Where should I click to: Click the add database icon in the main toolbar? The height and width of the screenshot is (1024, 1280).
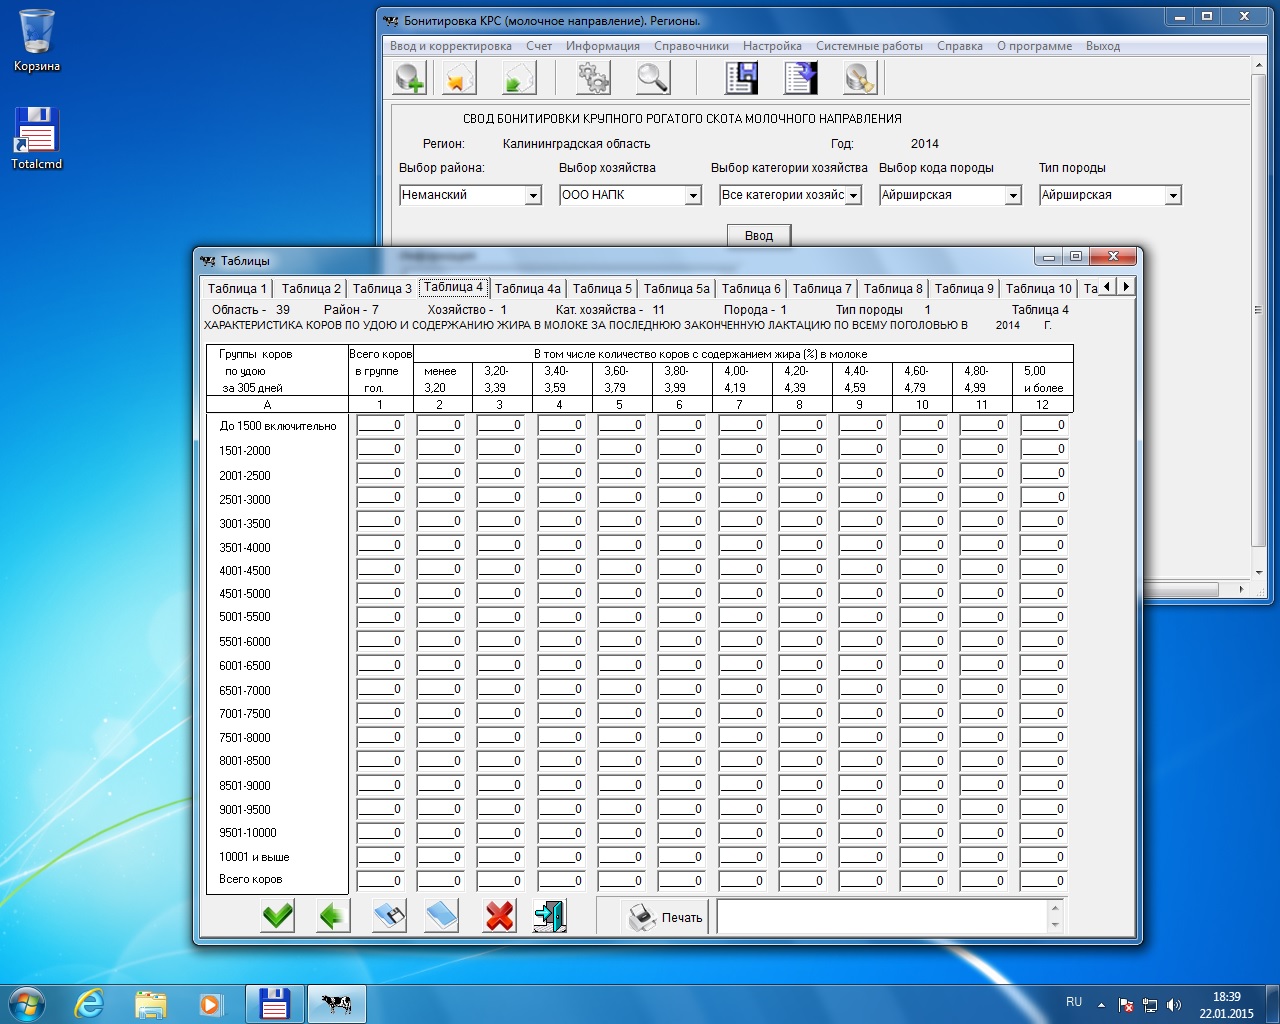(x=410, y=77)
